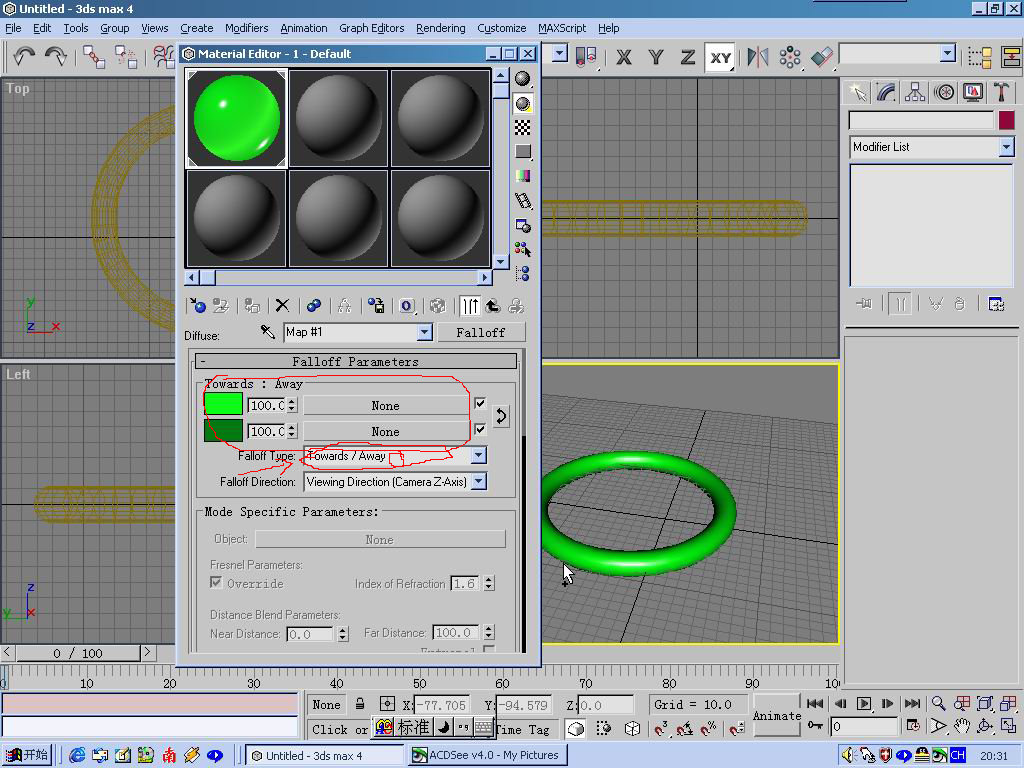Click the Array tool icon
The height and width of the screenshot is (768, 1024).
pos(790,57)
